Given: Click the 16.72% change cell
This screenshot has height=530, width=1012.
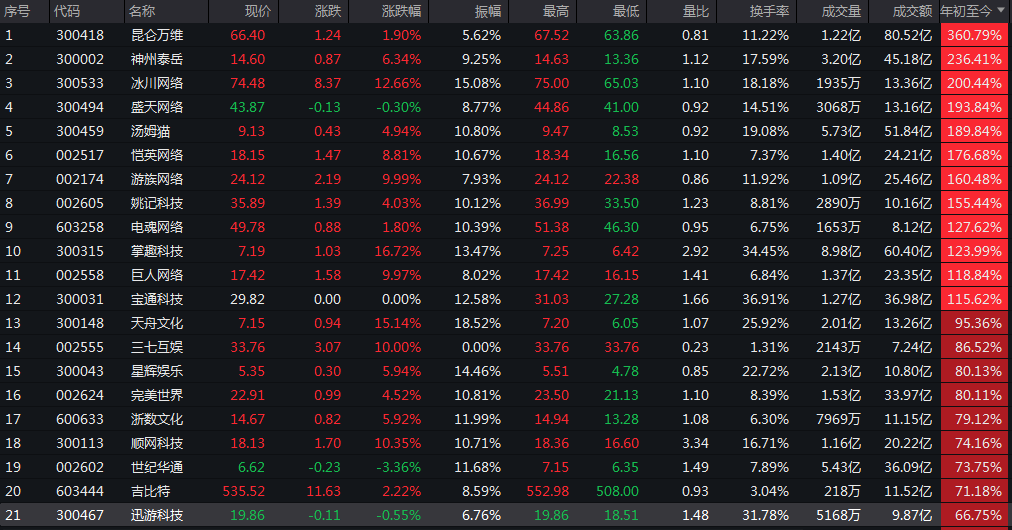Looking at the screenshot, I should [398, 251].
